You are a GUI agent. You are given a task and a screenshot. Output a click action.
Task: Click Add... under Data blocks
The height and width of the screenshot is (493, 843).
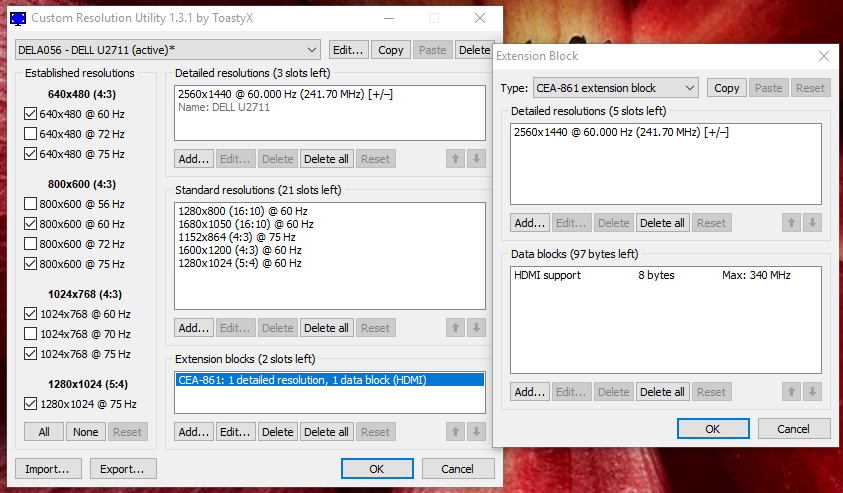click(x=529, y=392)
